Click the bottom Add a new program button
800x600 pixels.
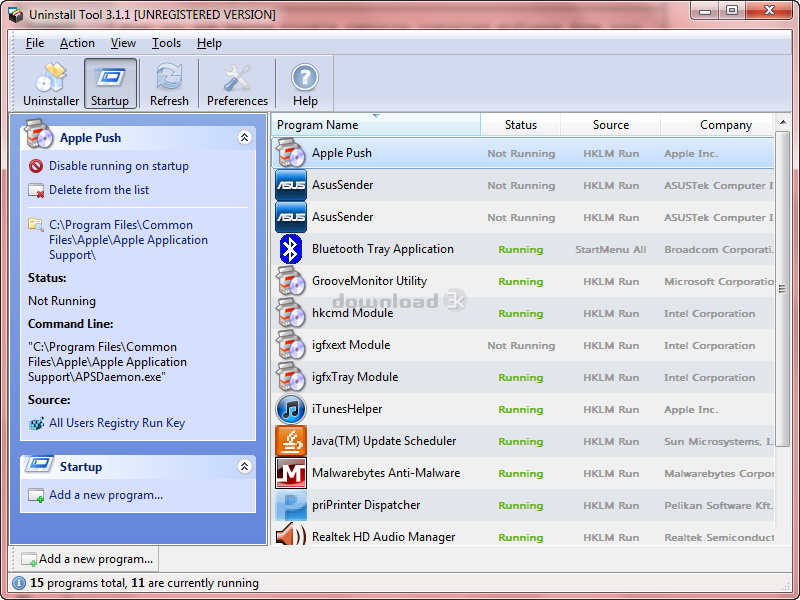point(87,559)
